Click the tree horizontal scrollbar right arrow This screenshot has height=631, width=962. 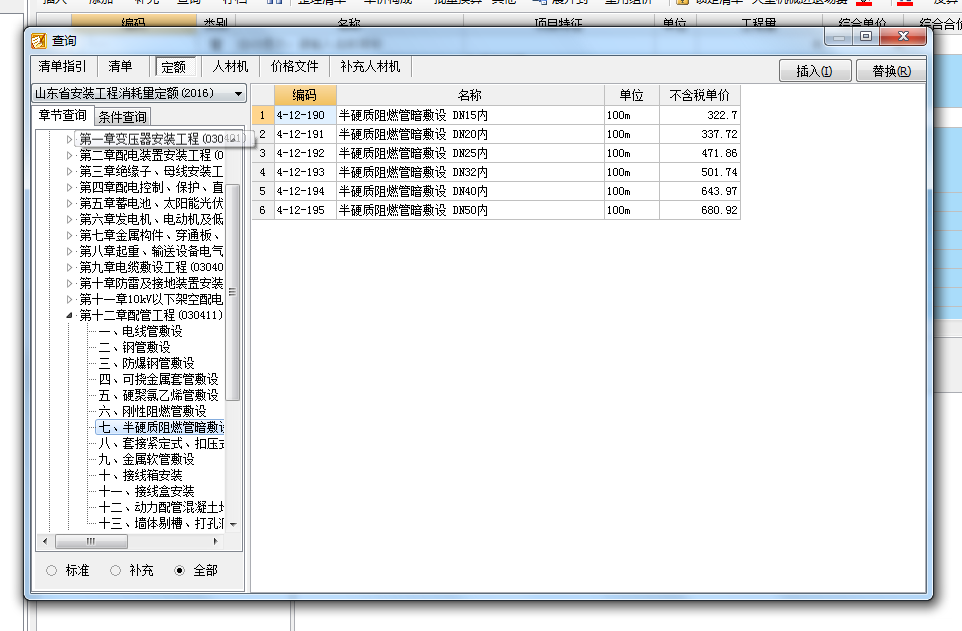[x=215, y=541]
